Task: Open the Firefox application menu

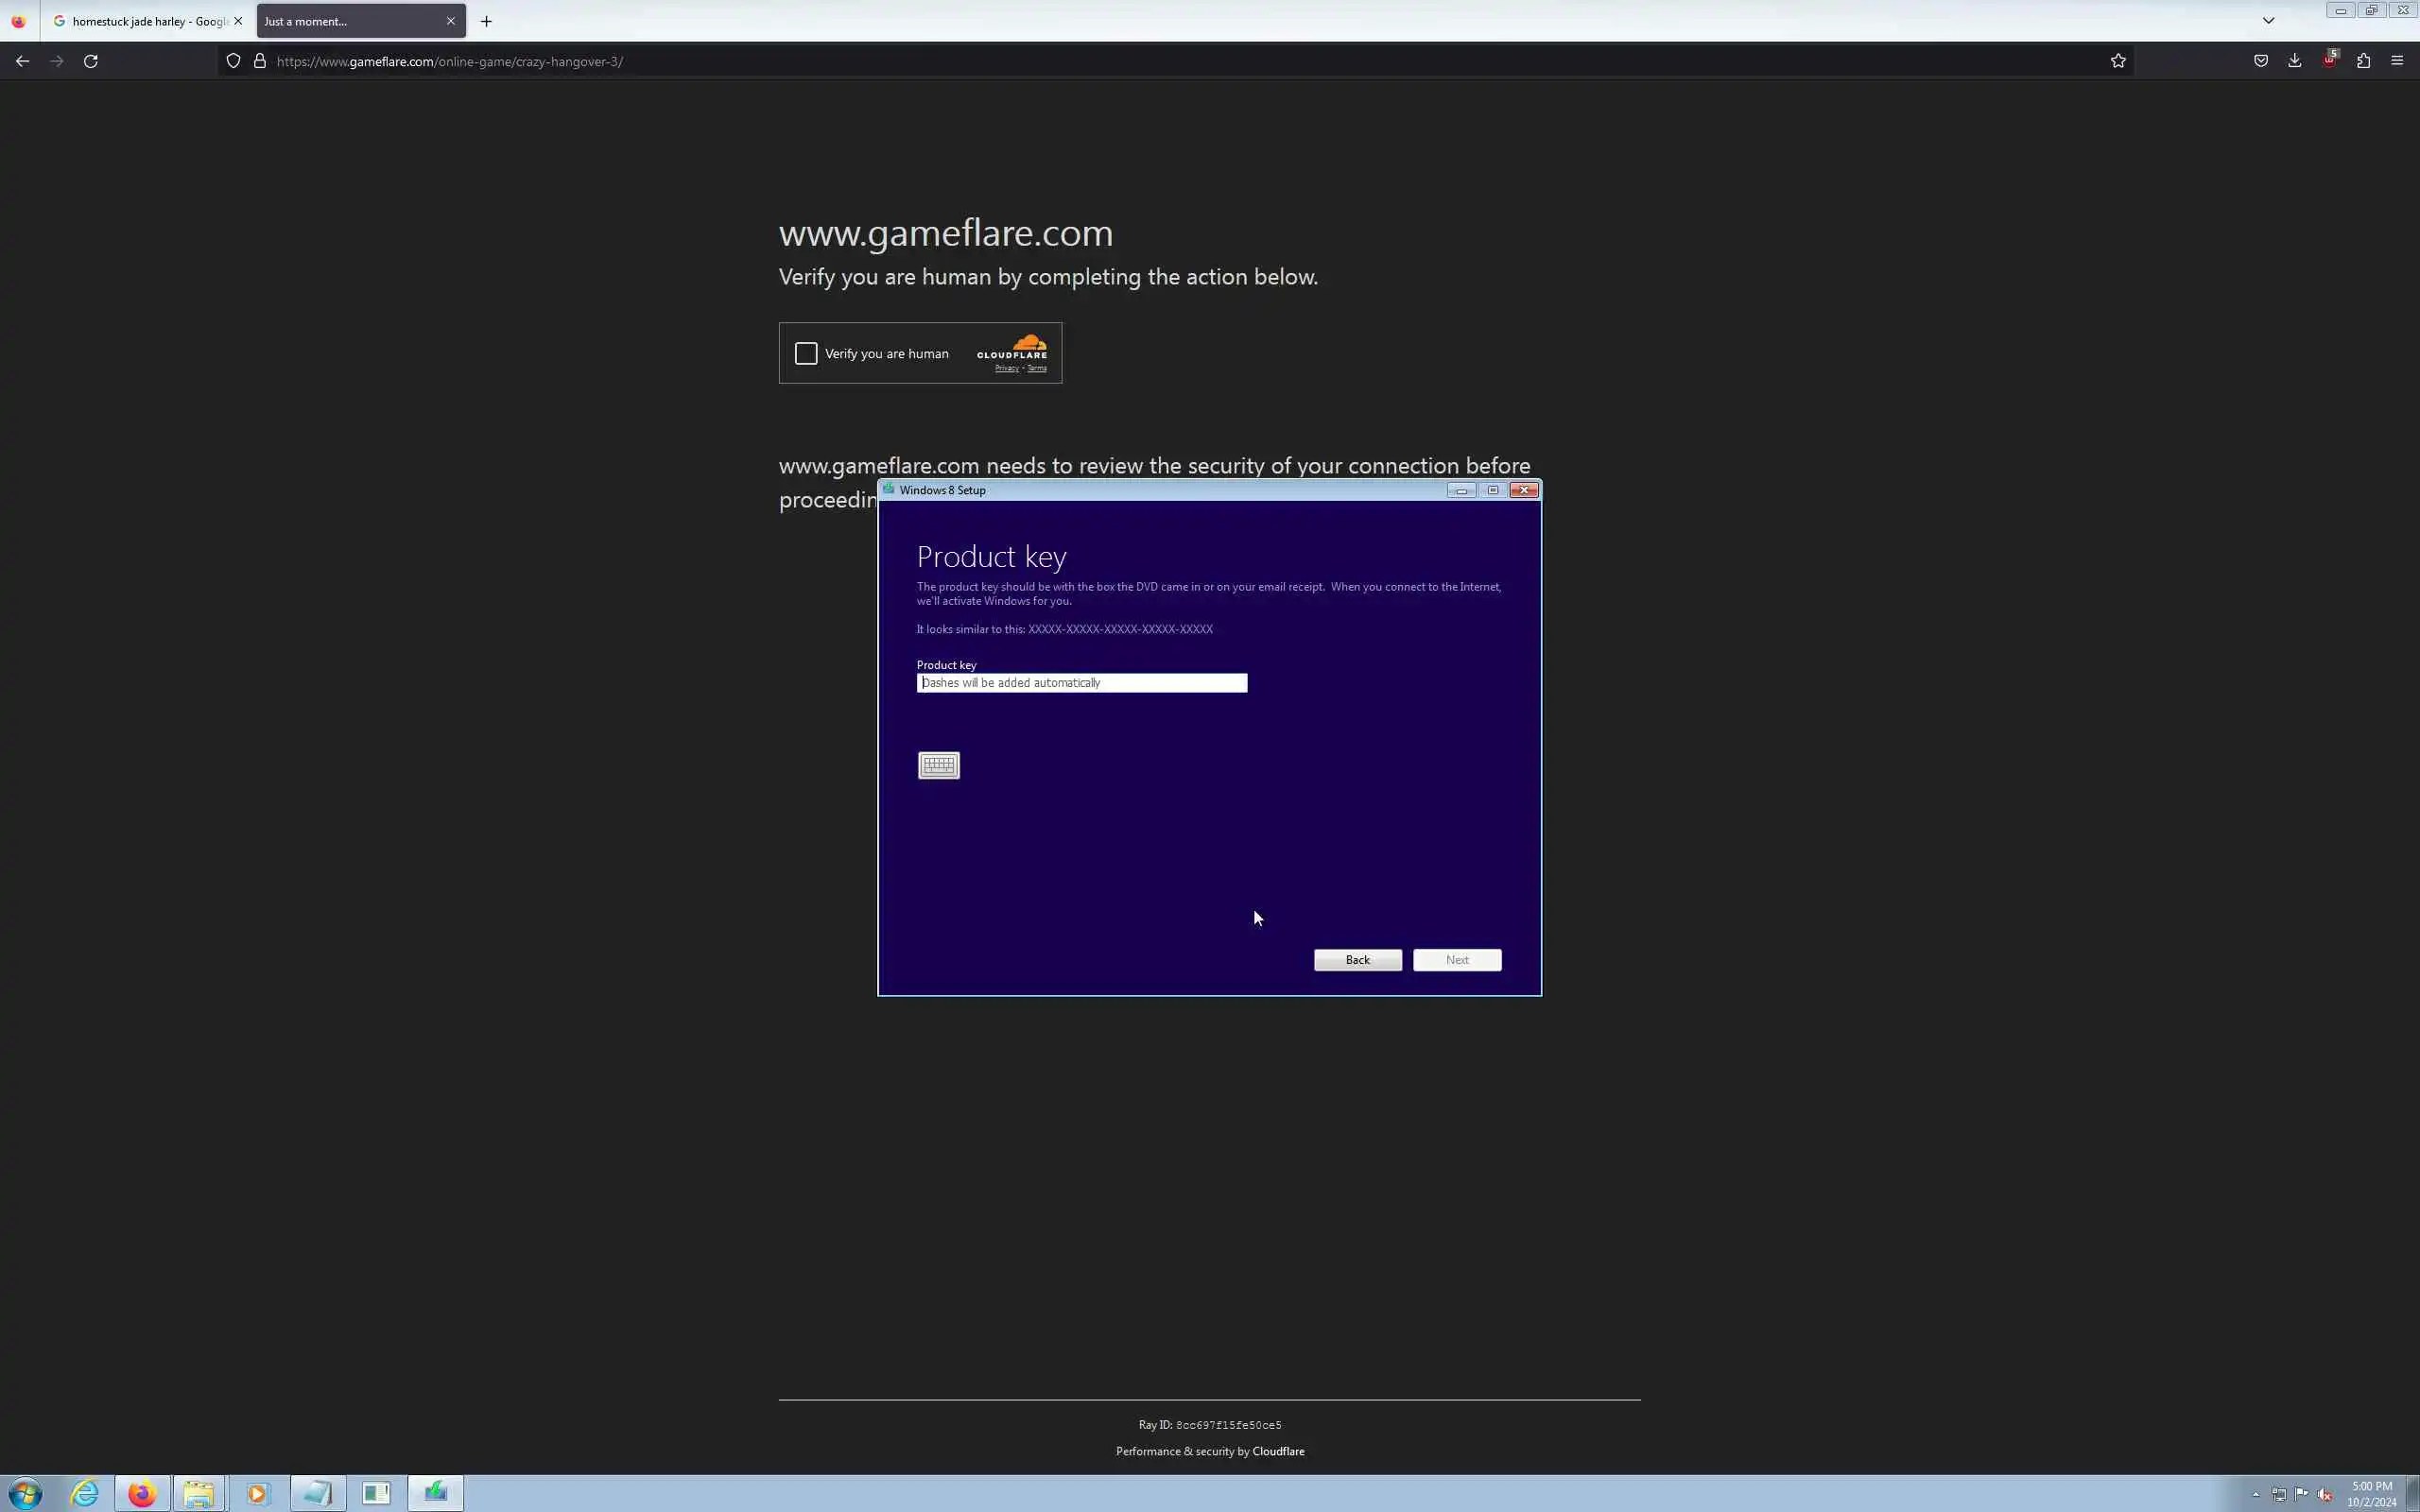Action: tap(2397, 61)
